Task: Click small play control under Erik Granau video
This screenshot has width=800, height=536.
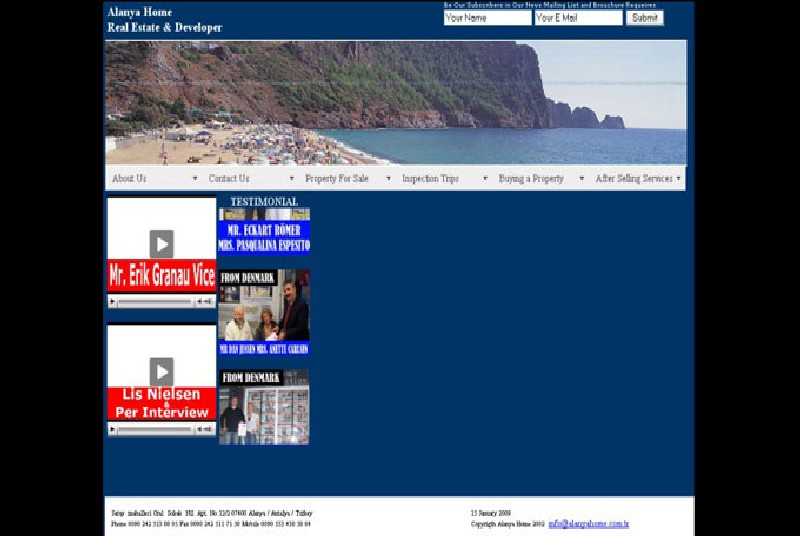Action: click(x=113, y=301)
